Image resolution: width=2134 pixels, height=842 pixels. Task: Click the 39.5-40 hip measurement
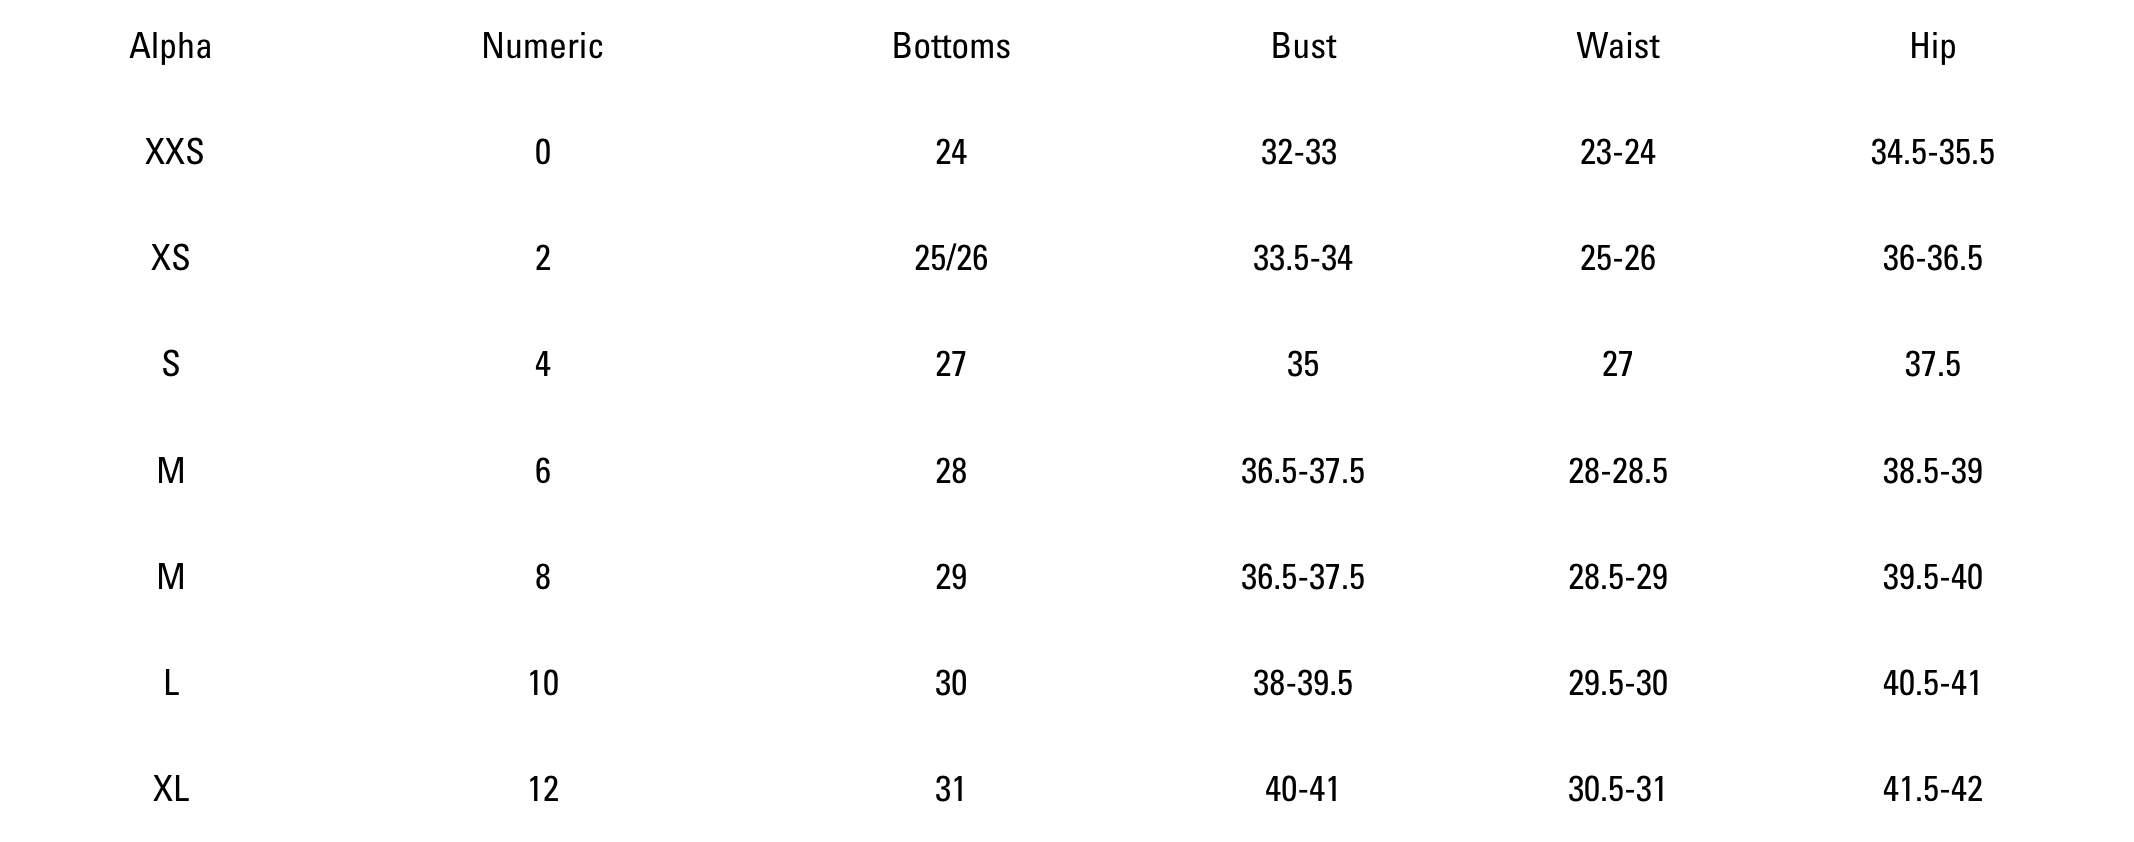click(1932, 577)
